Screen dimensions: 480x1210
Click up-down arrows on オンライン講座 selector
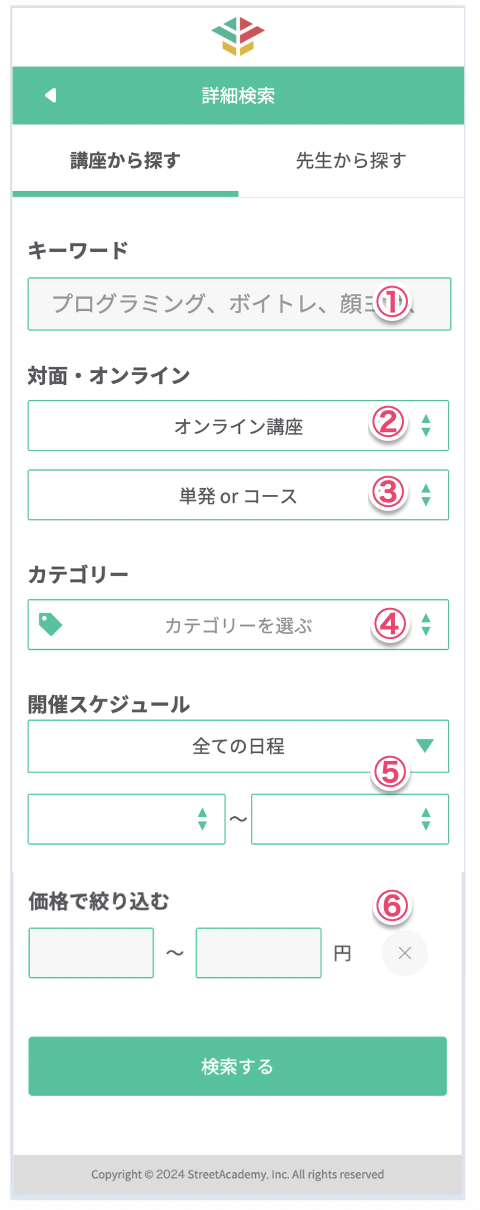[x=426, y=425]
